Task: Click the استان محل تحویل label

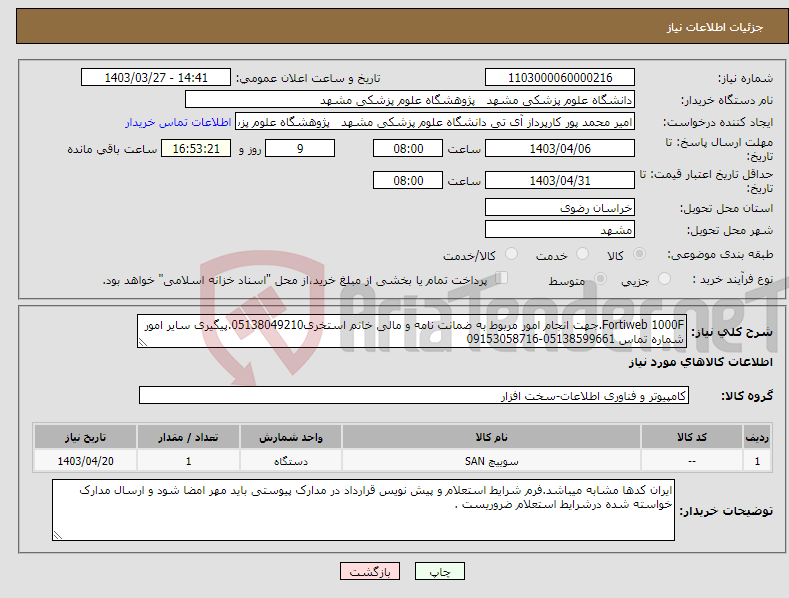Action: (726, 208)
